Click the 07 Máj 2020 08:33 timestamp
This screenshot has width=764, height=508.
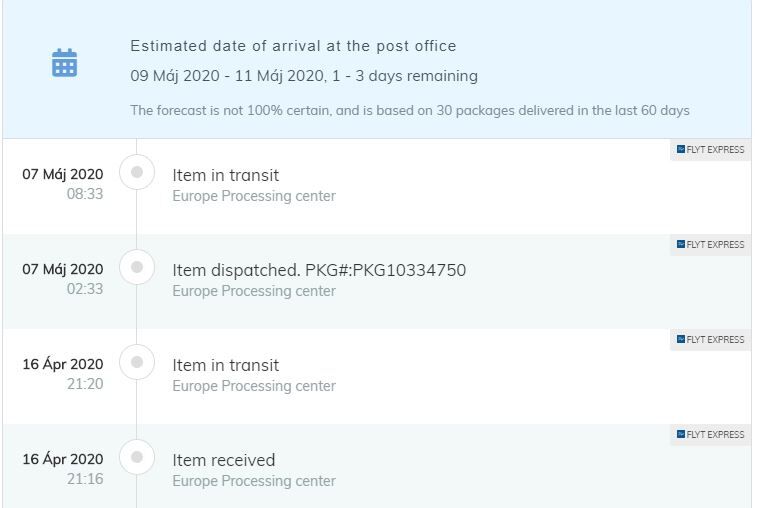coord(63,184)
